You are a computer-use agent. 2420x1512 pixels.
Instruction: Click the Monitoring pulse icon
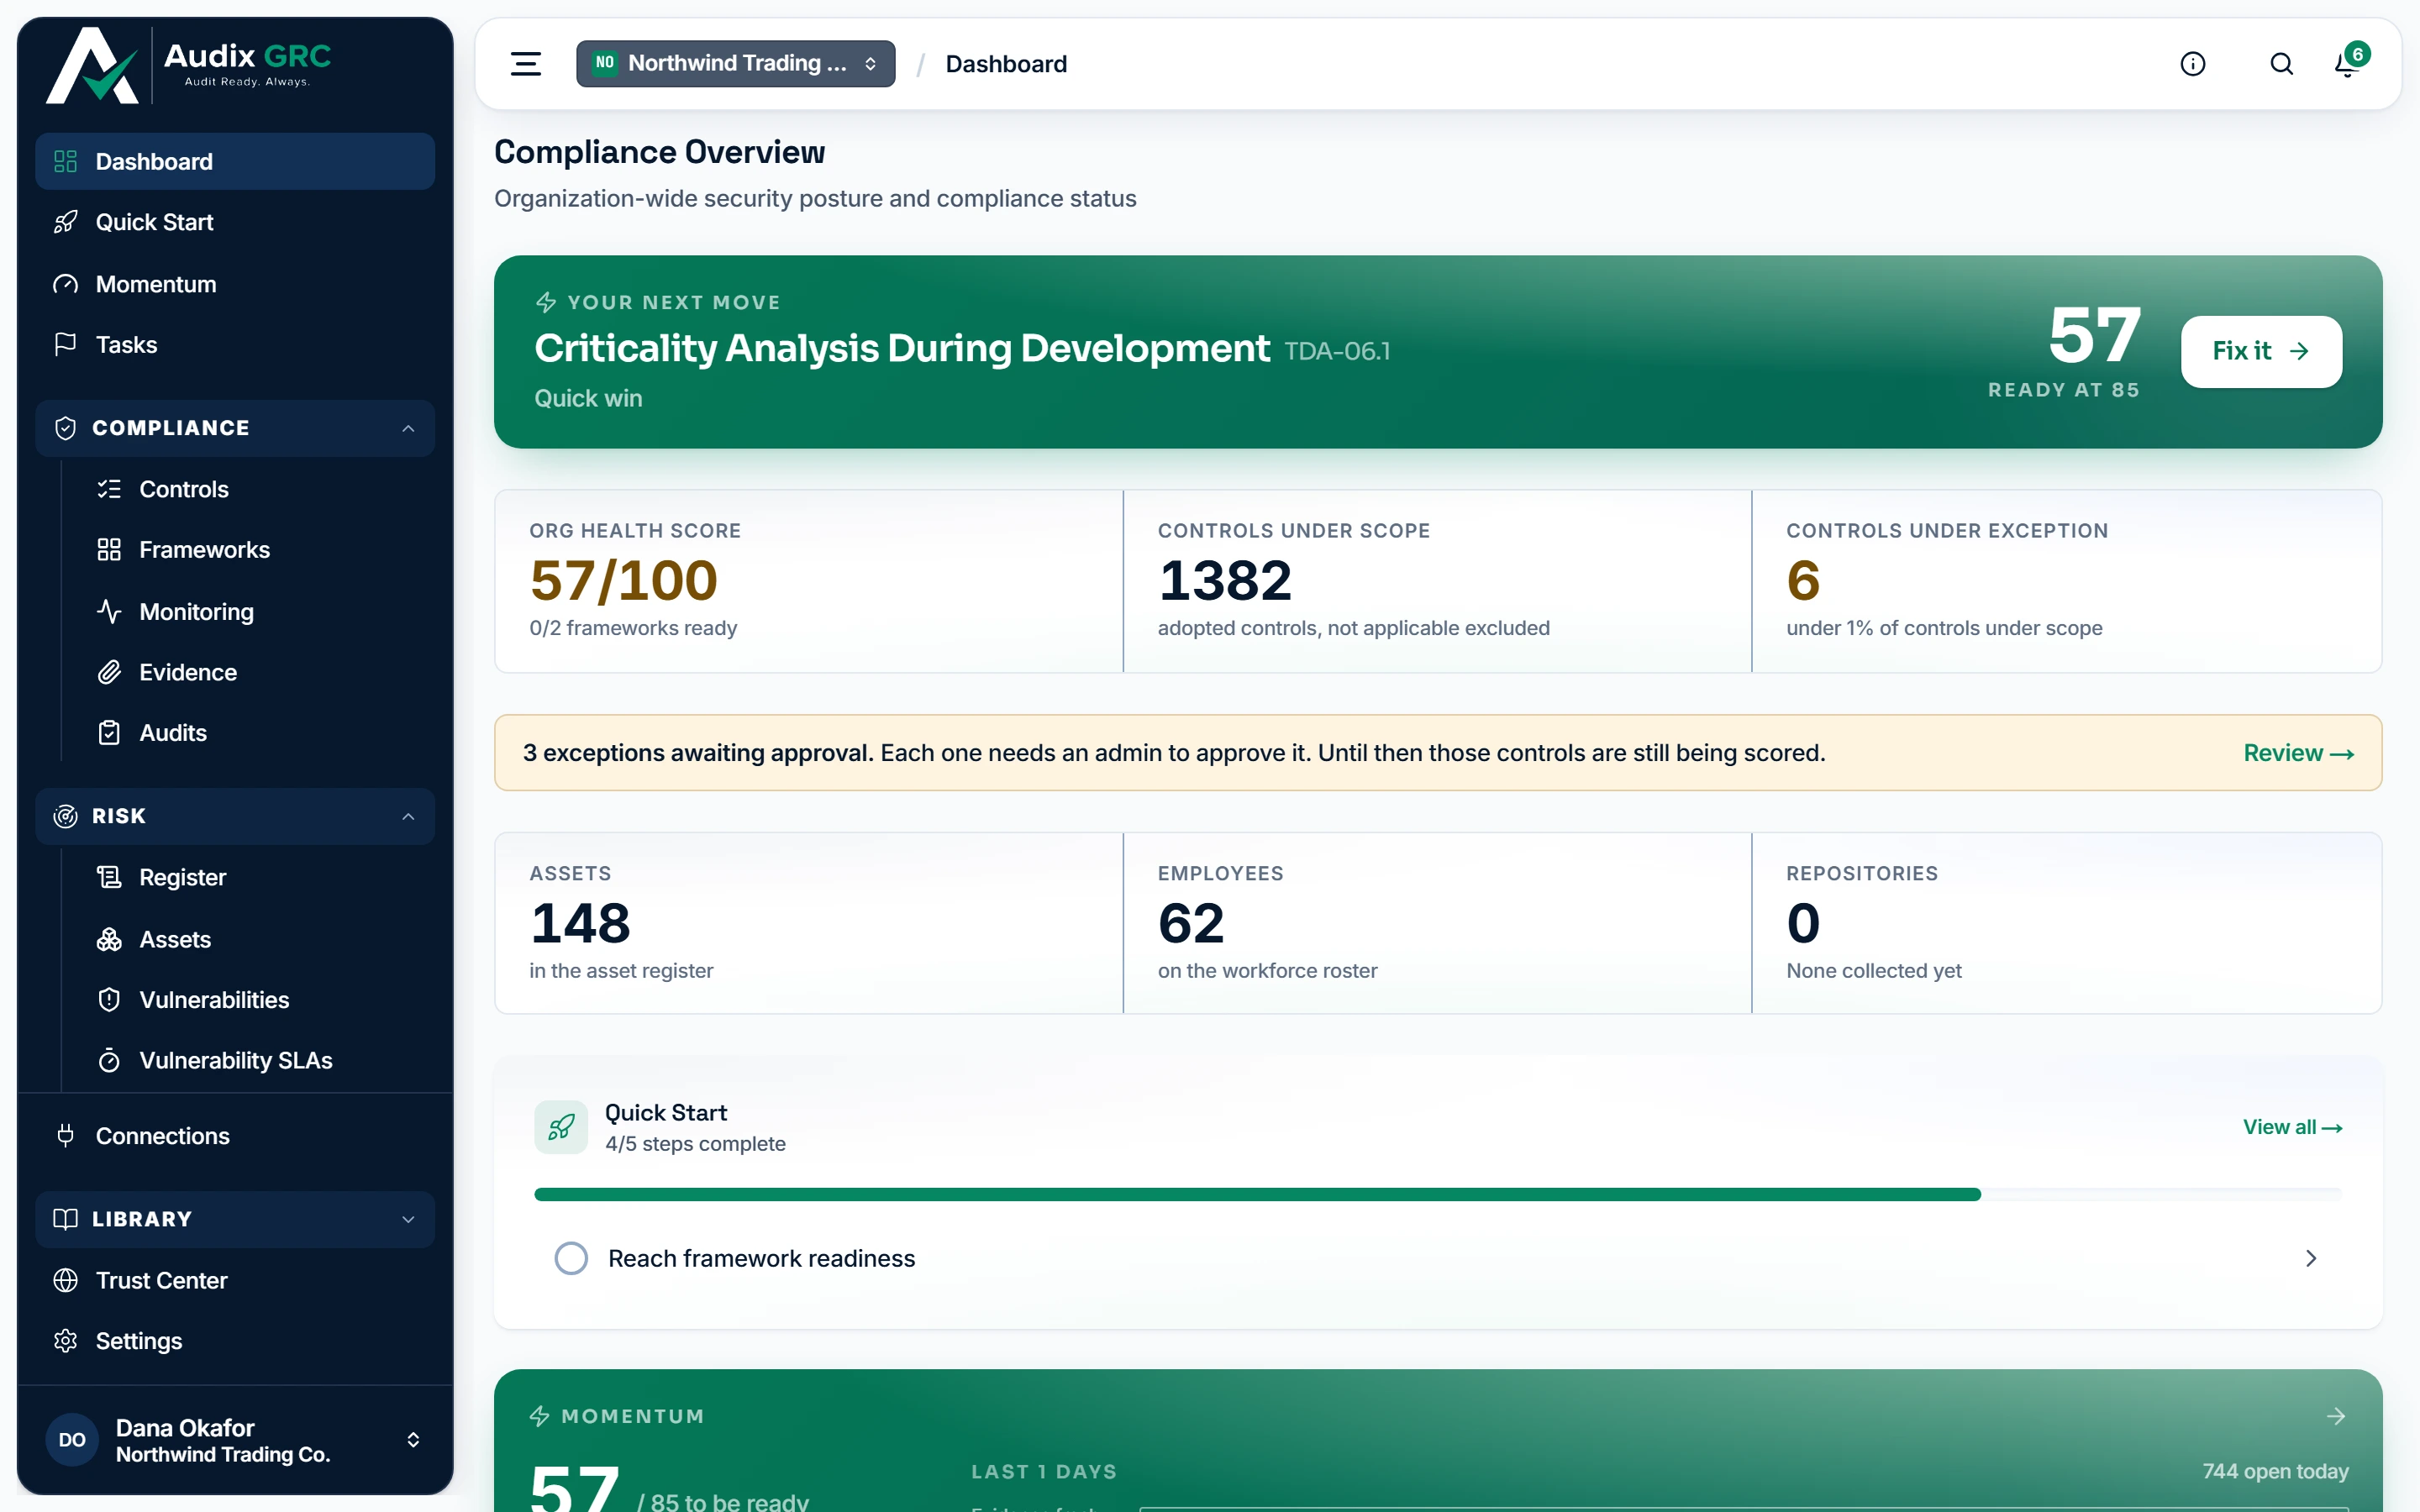pyautogui.click(x=109, y=611)
